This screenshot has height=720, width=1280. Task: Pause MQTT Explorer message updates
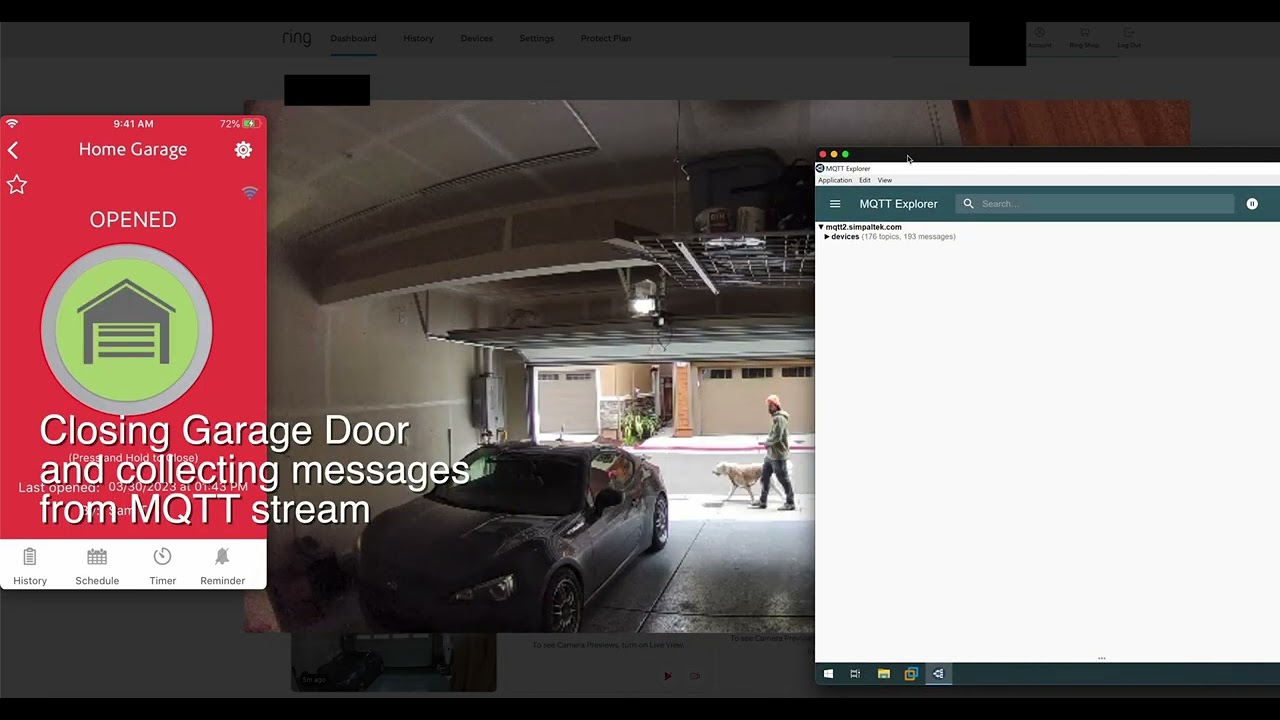(x=1252, y=204)
